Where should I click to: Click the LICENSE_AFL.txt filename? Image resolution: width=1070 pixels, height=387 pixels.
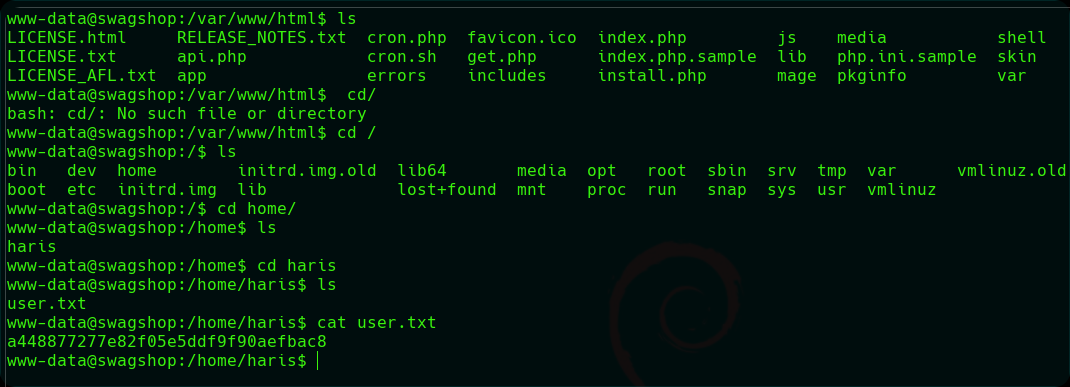81,76
